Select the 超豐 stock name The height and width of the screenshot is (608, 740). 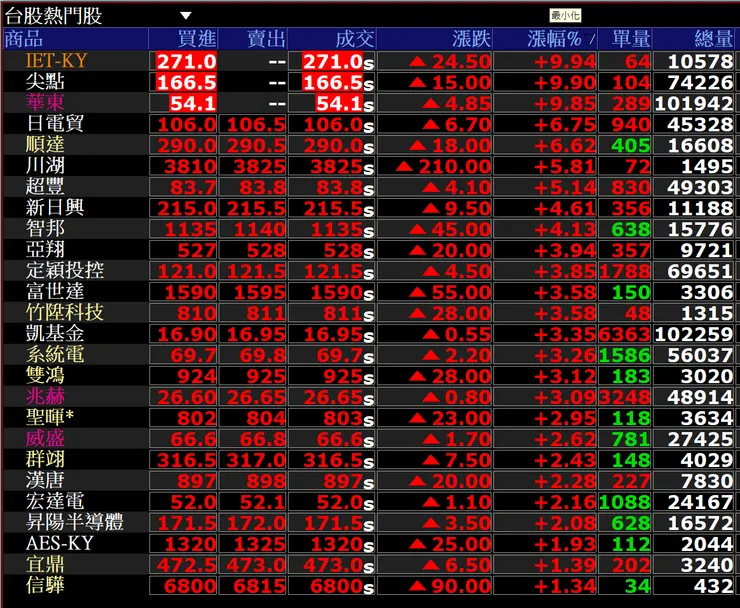click(45, 186)
